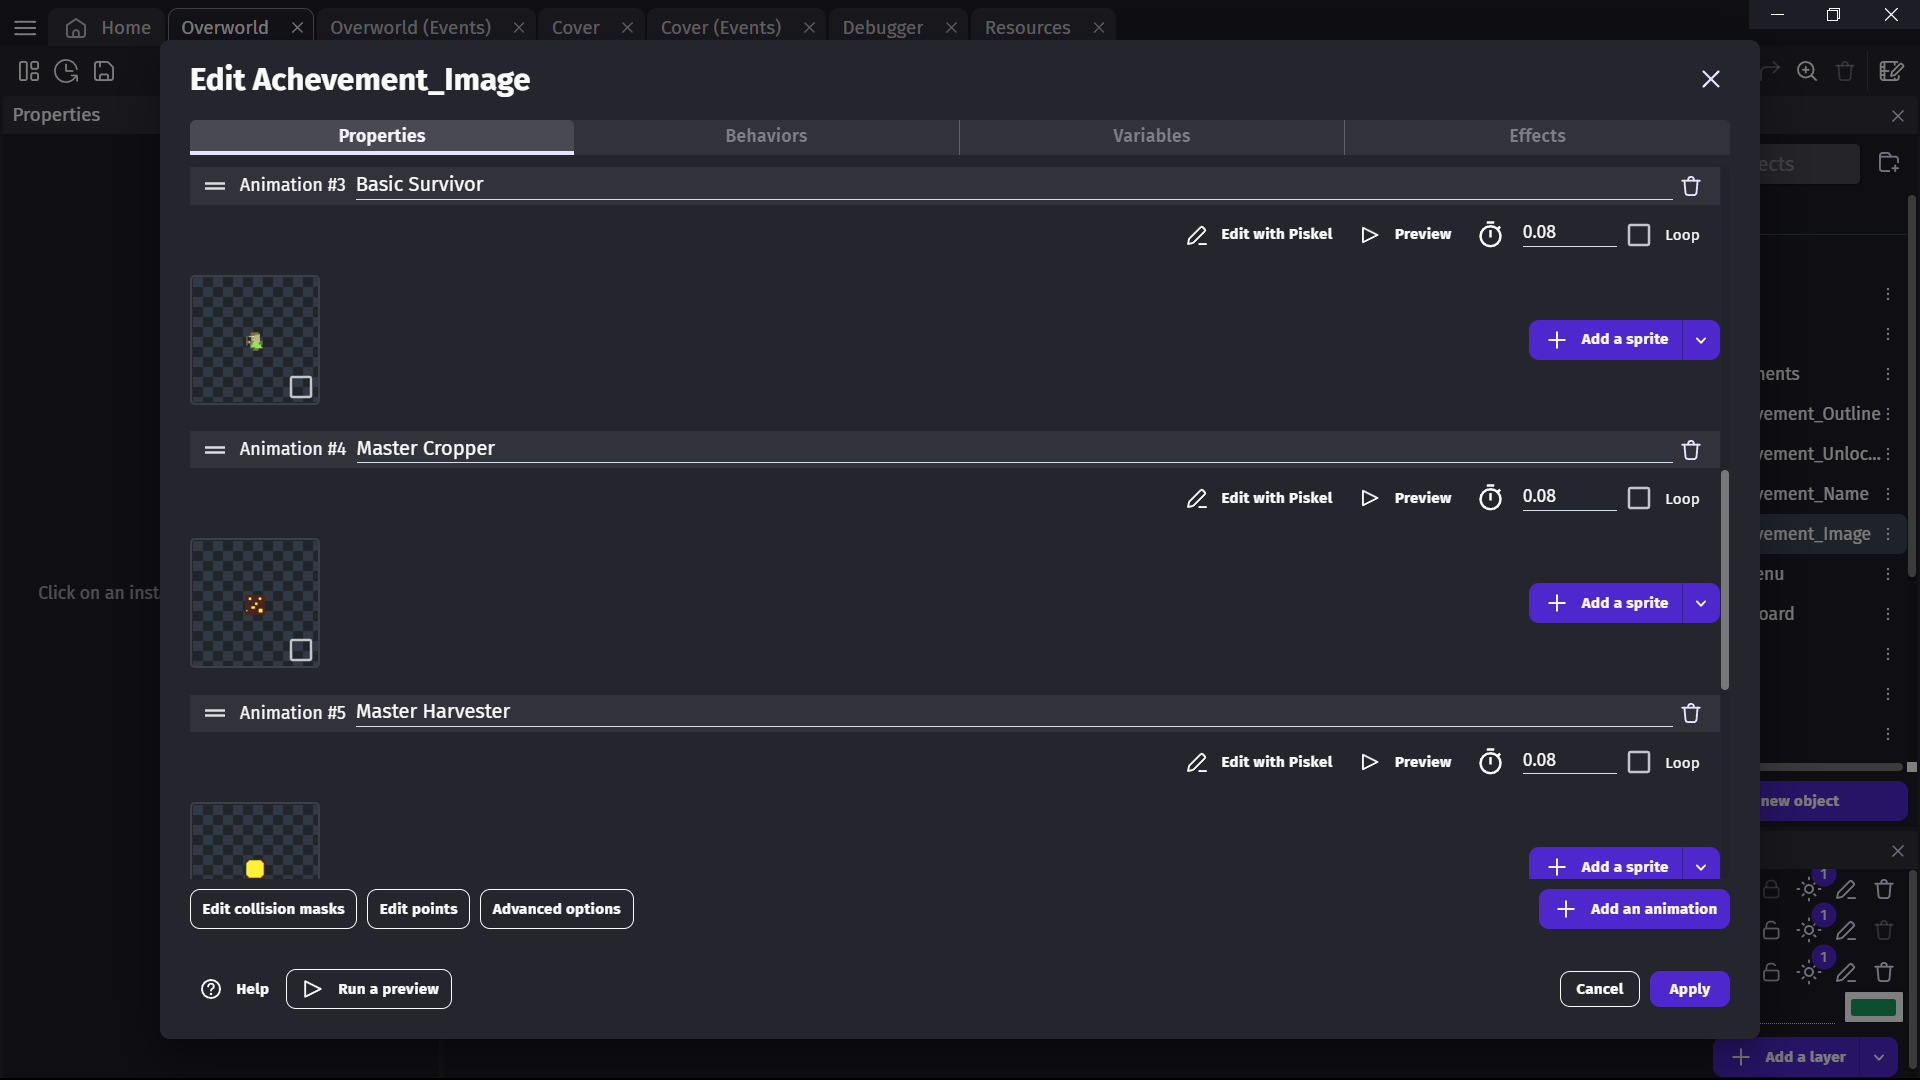Edit the top layer with the pencil icon
Screen dimensions: 1920x1080
1847,889
